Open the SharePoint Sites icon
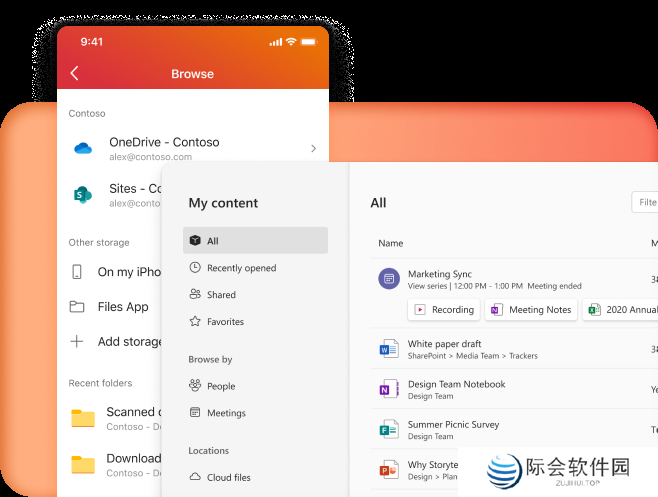 (83, 194)
